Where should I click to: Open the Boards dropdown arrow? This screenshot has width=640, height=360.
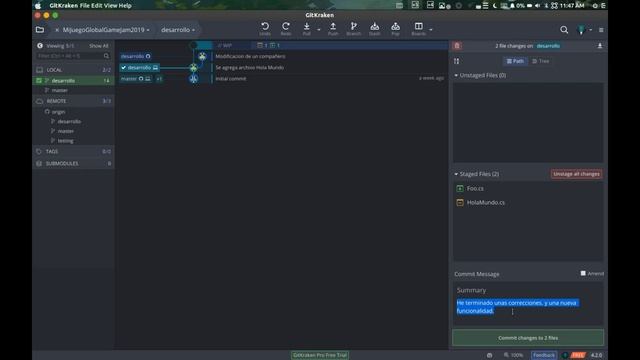click(x=431, y=30)
